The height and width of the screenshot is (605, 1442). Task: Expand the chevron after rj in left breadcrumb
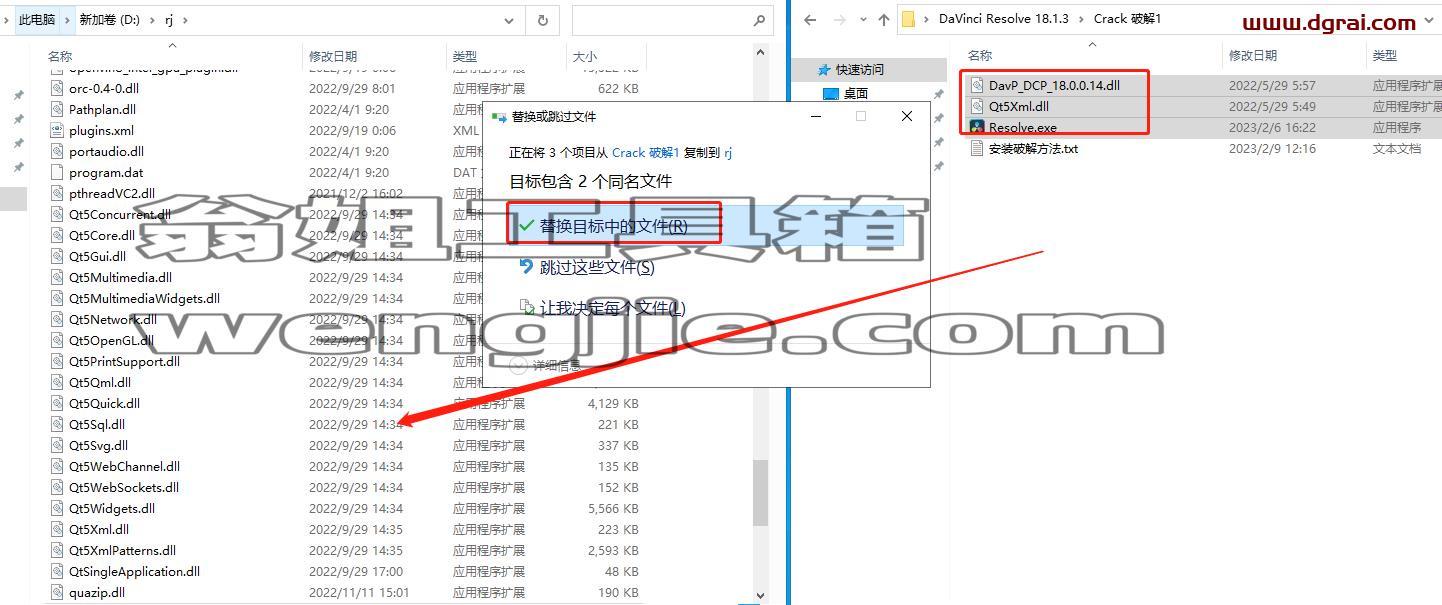tap(184, 19)
